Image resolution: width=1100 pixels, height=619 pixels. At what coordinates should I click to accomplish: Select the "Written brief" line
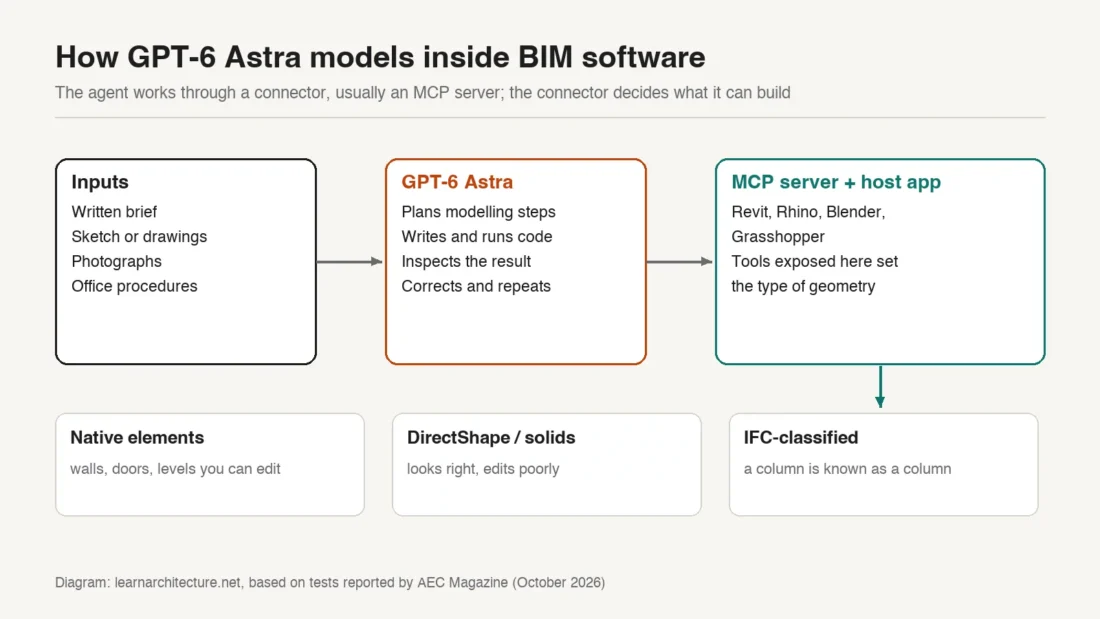[114, 212]
